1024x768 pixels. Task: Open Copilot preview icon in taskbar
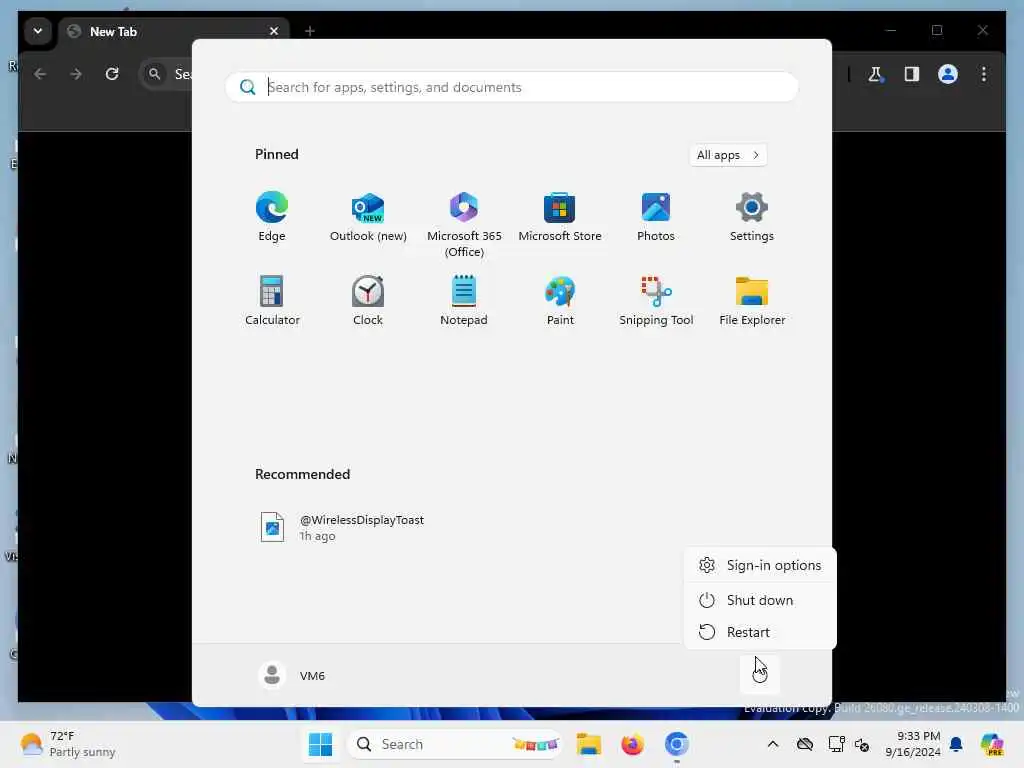coord(992,744)
